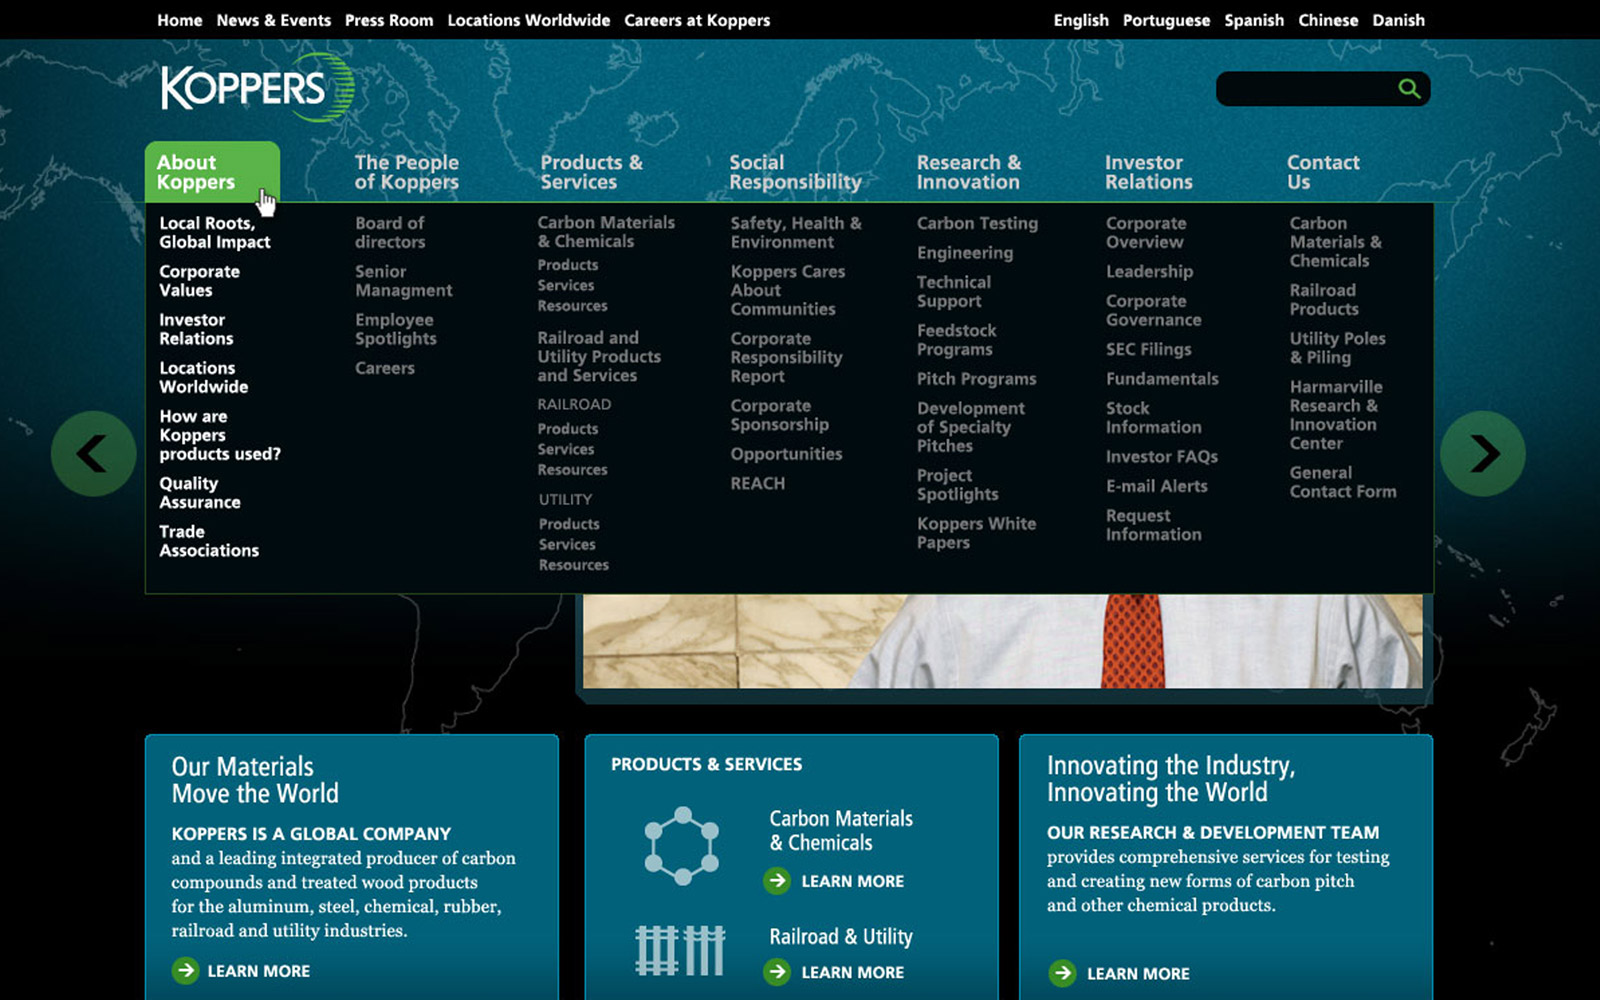Click the Koppers logo
Image resolution: width=1600 pixels, height=1000 pixels.
tap(257, 88)
